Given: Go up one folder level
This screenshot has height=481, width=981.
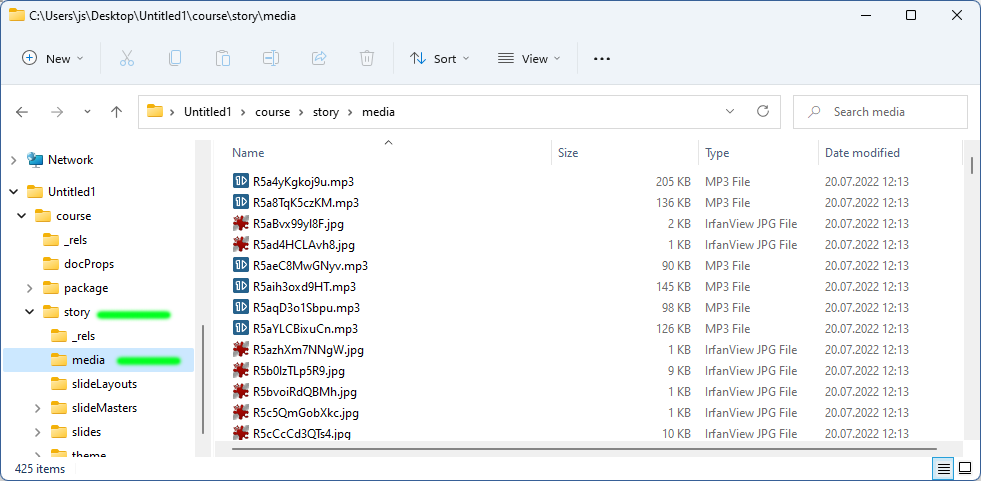Looking at the screenshot, I should click(x=117, y=112).
